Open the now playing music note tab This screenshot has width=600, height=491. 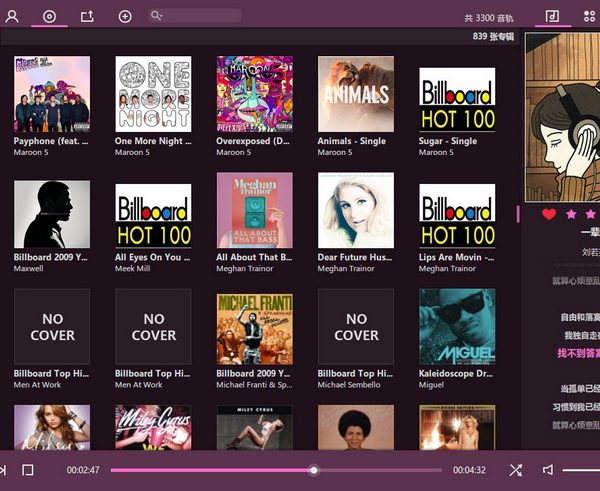click(551, 16)
